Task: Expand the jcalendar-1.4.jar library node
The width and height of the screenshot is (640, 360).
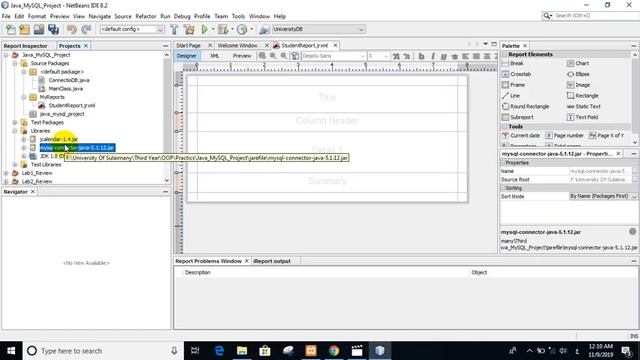Action: [24, 139]
